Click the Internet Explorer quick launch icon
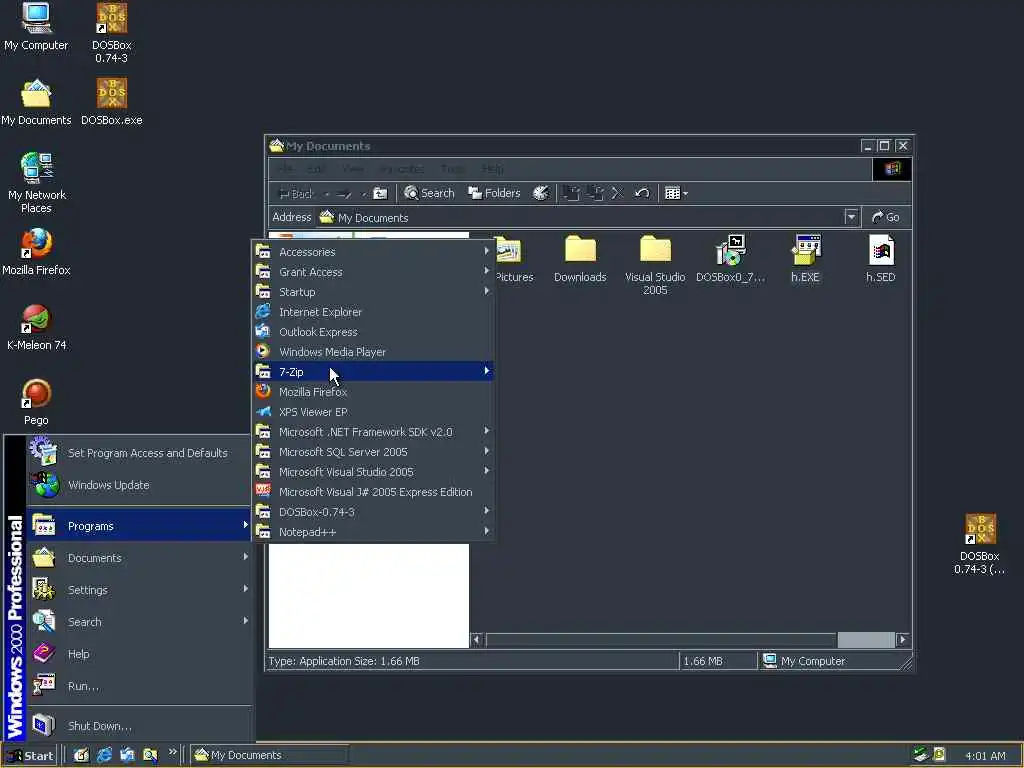Viewport: 1024px width, 768px height. pyautogui.click(x=104, y=755)
